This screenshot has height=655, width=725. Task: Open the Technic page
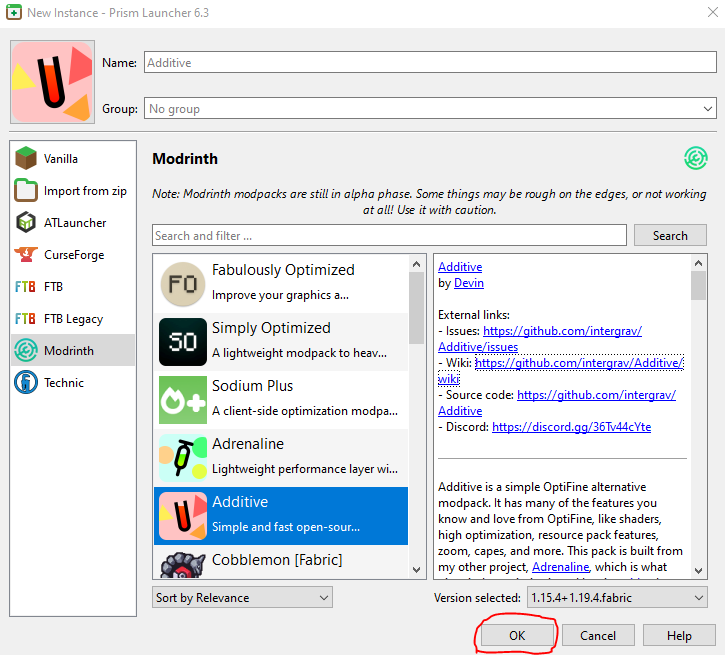click(x=73, y=383)
